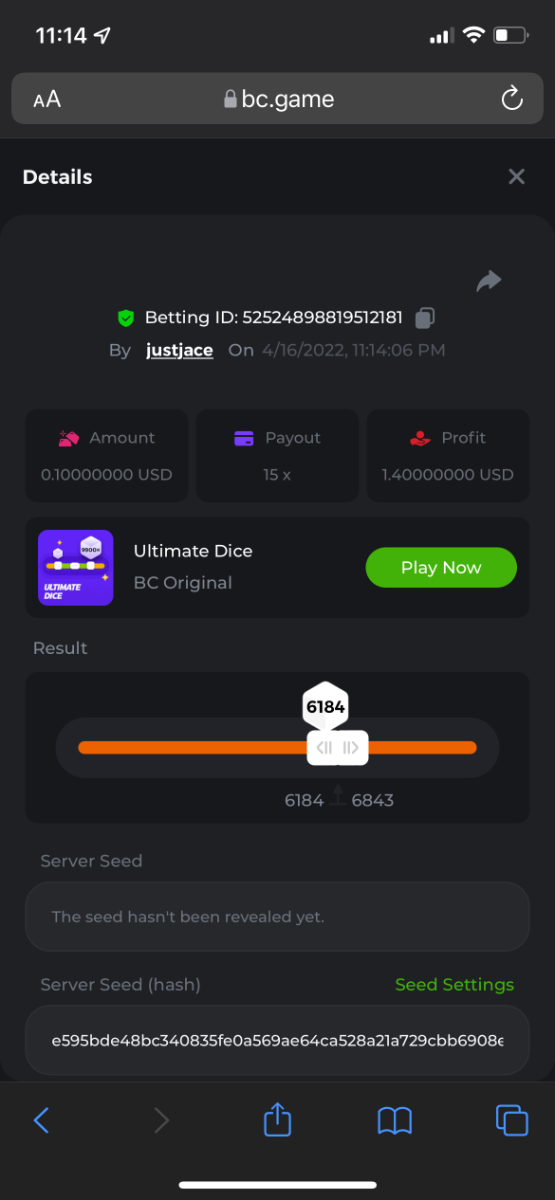Image resolution: width=555 pixels, height=1200 pixels.
Task: Select the Server Seed unrevealed field
Action: tap(277, 916)
